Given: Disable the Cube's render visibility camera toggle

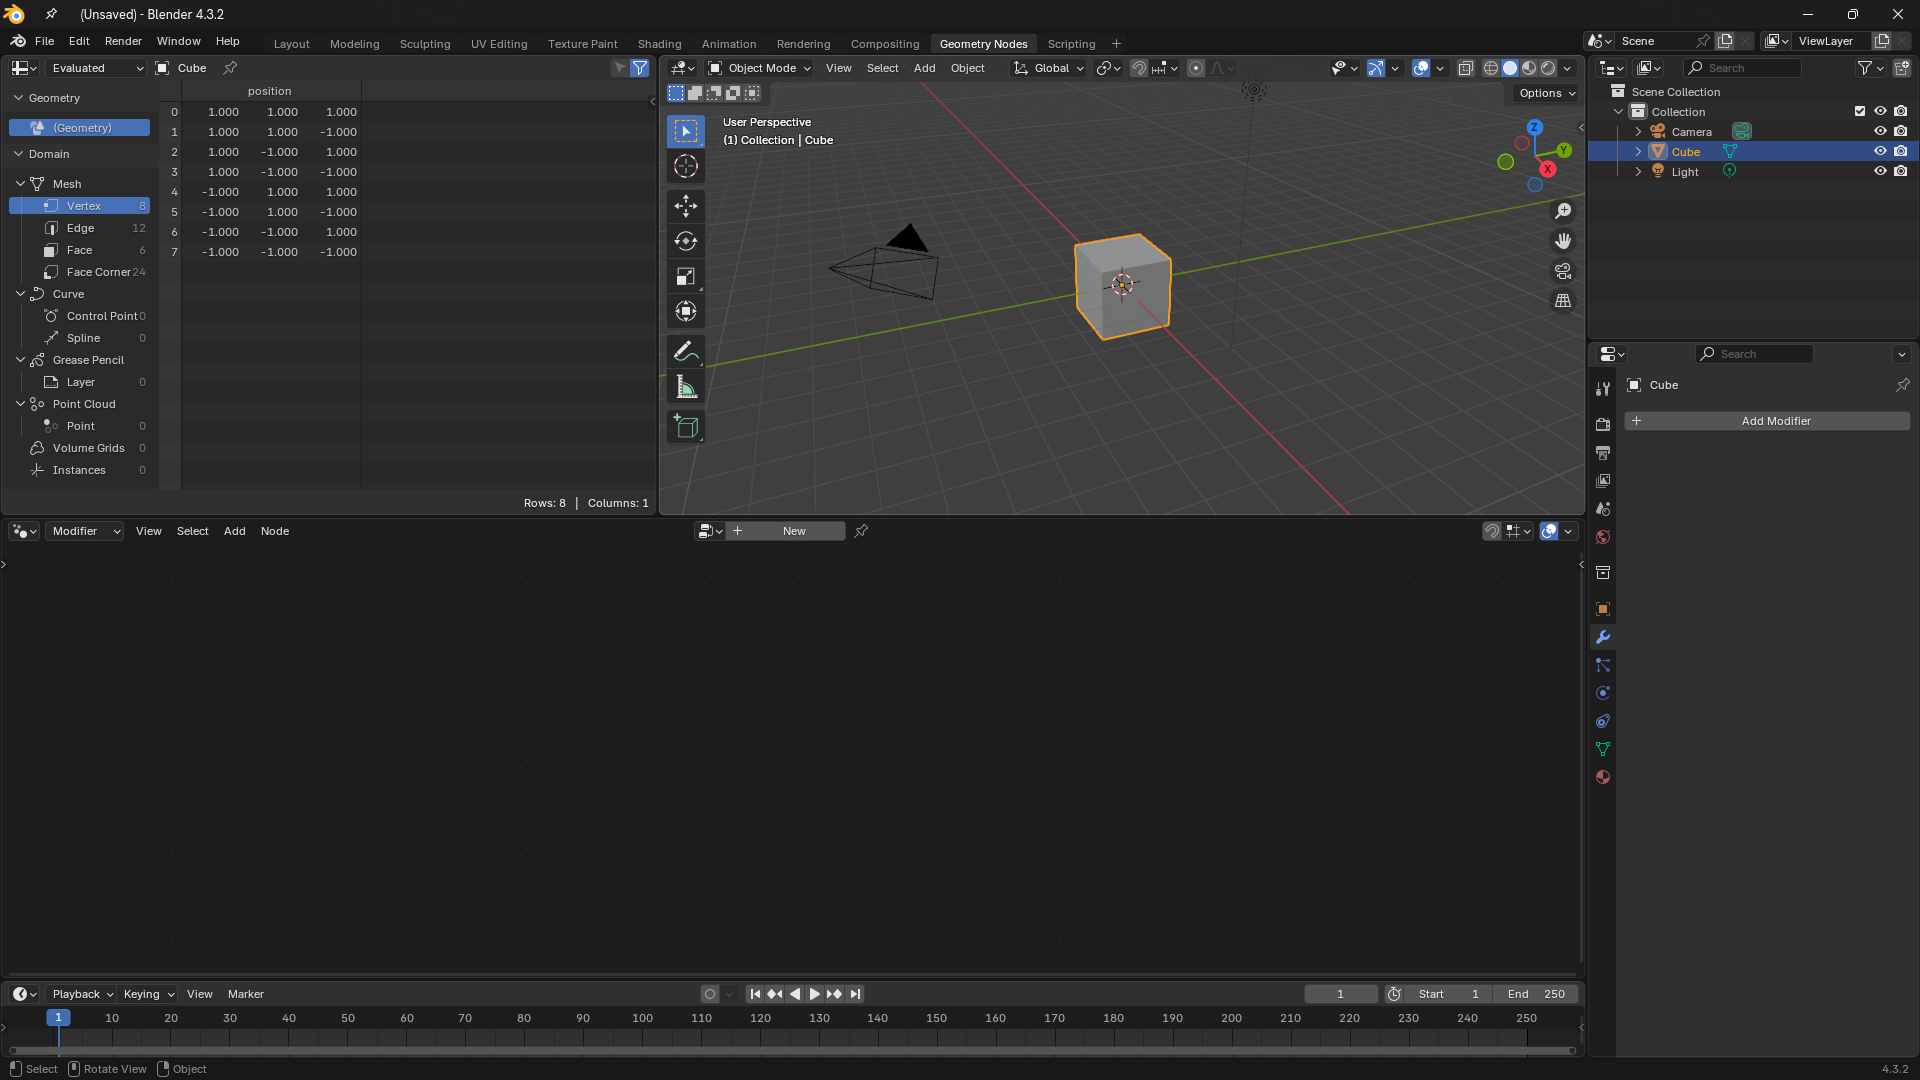Looking at the screenshot, I should (1902, 151).
